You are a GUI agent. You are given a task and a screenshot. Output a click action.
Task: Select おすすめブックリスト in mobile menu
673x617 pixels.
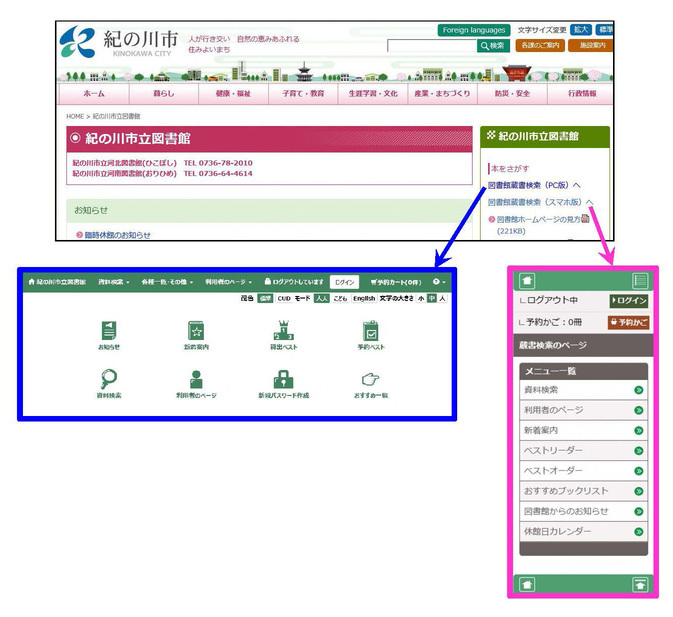583,490
